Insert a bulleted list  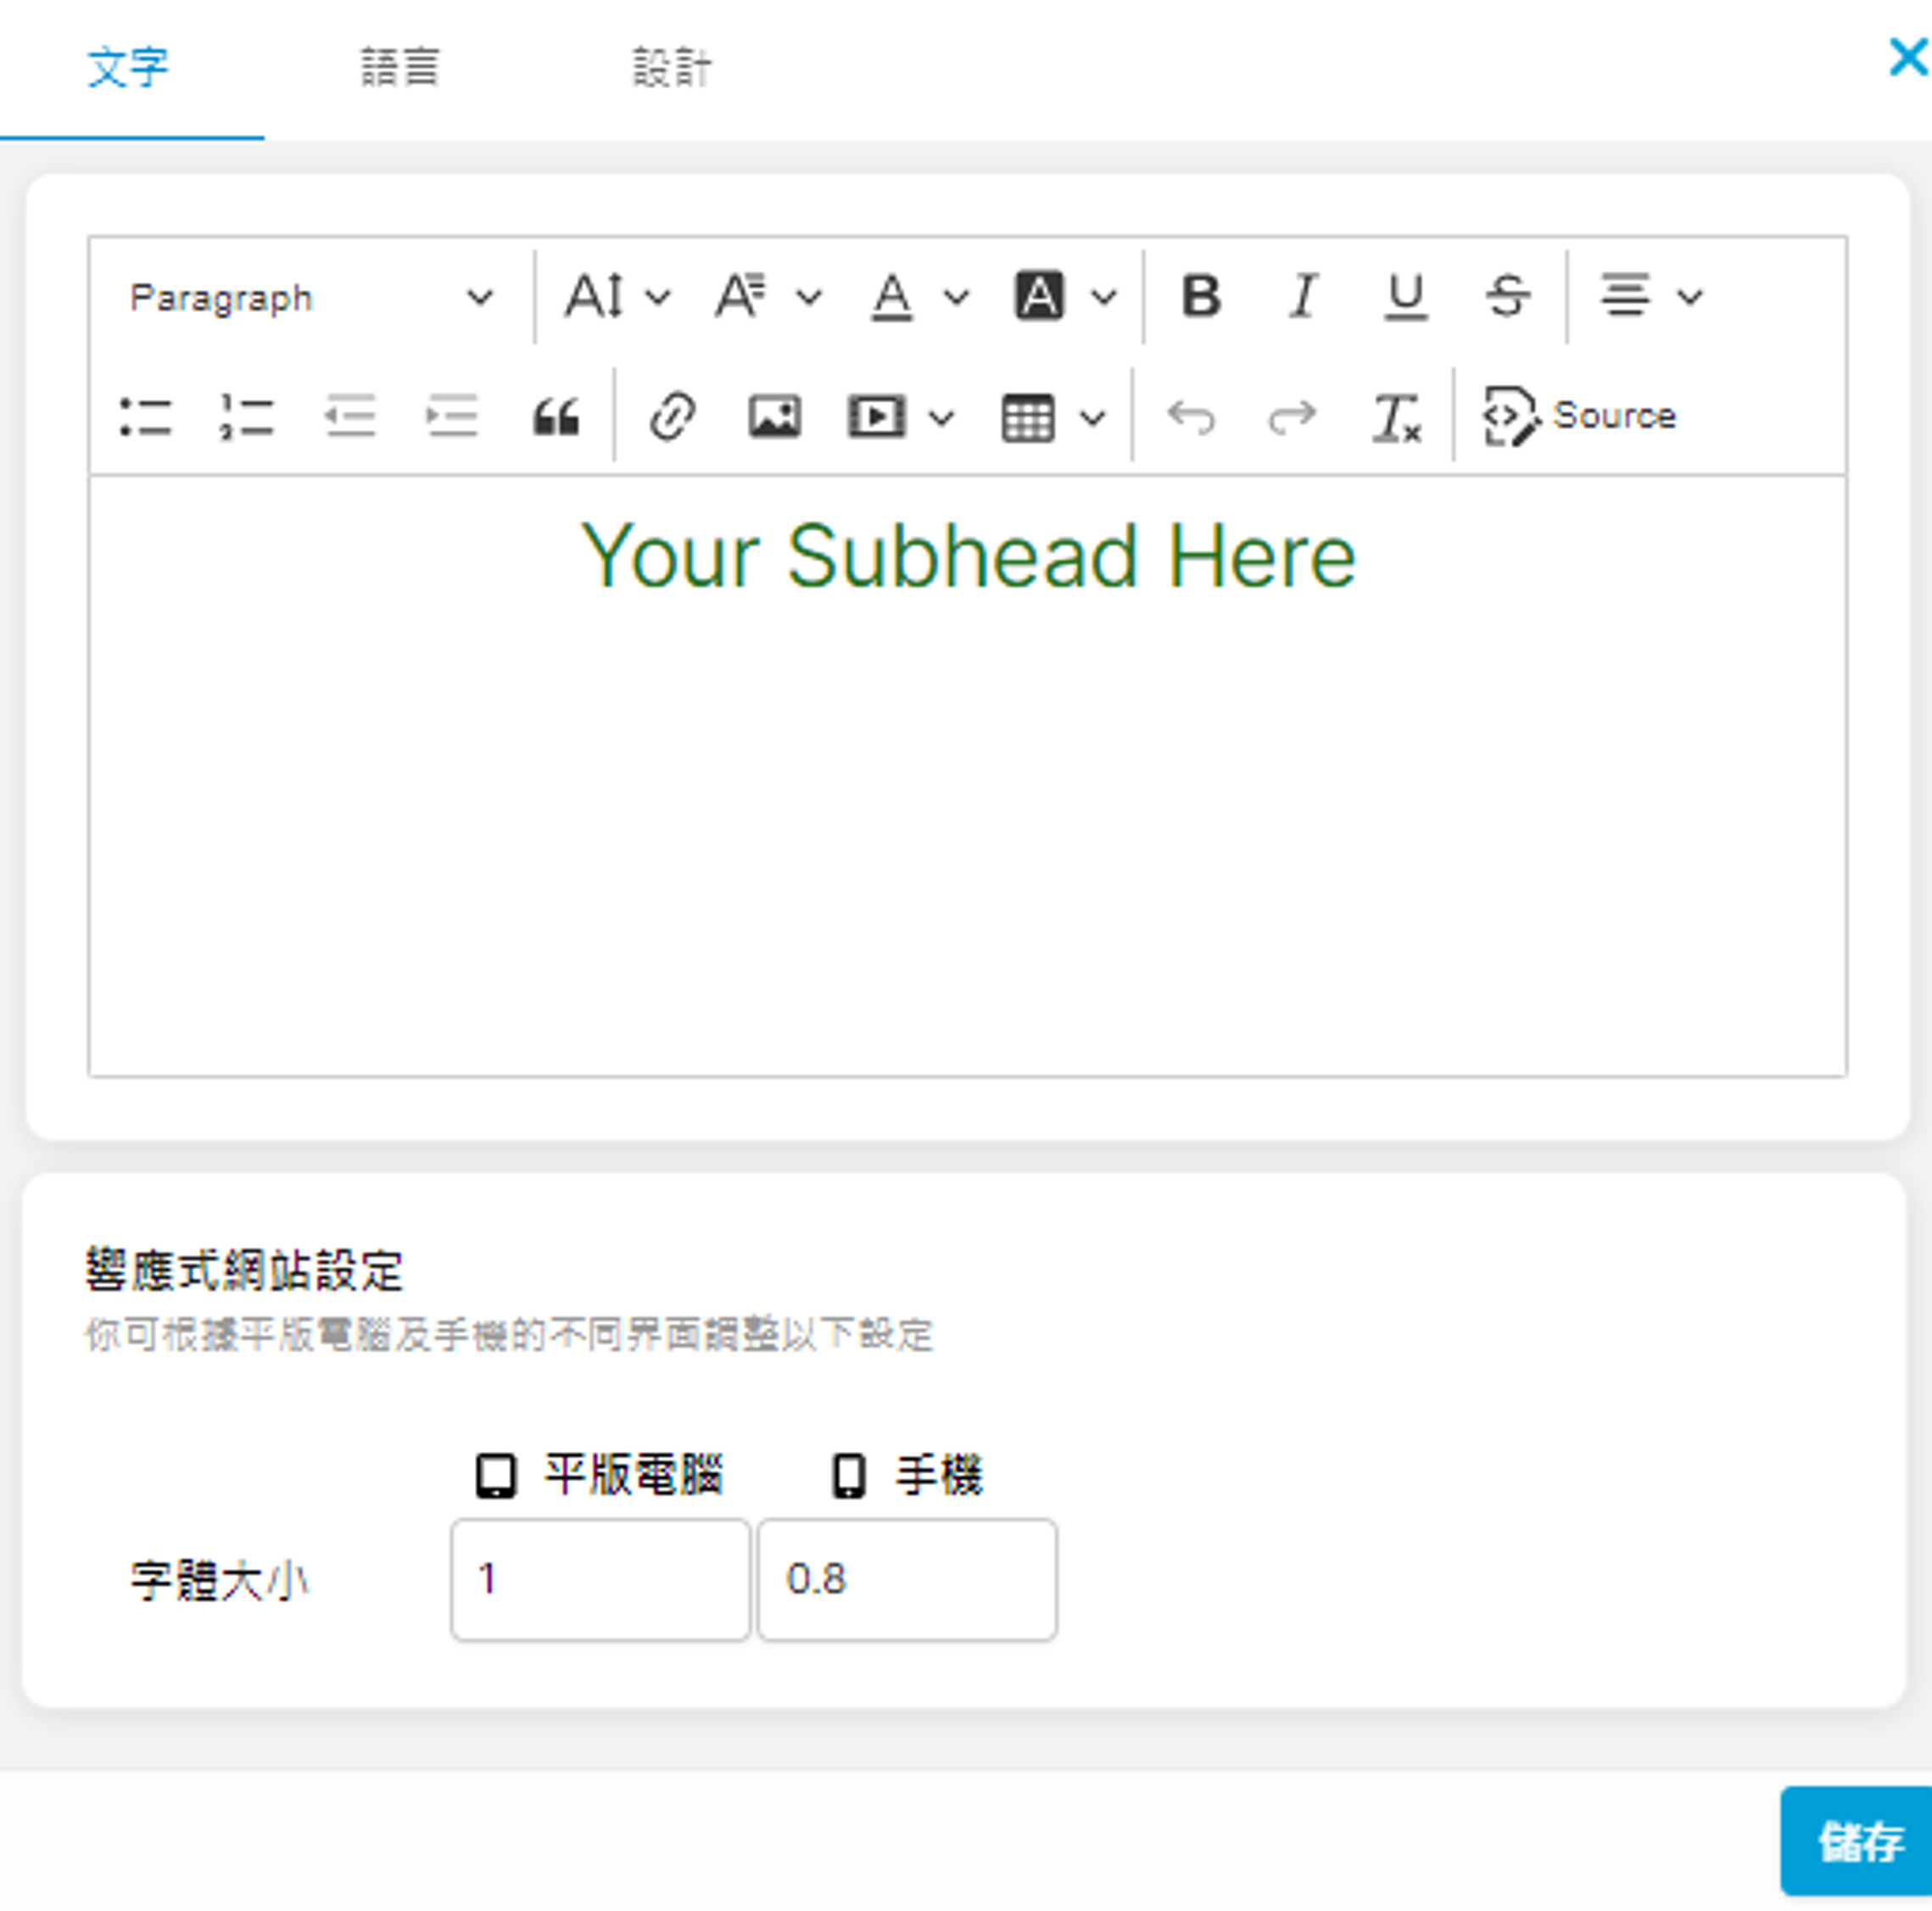point(146,417)
